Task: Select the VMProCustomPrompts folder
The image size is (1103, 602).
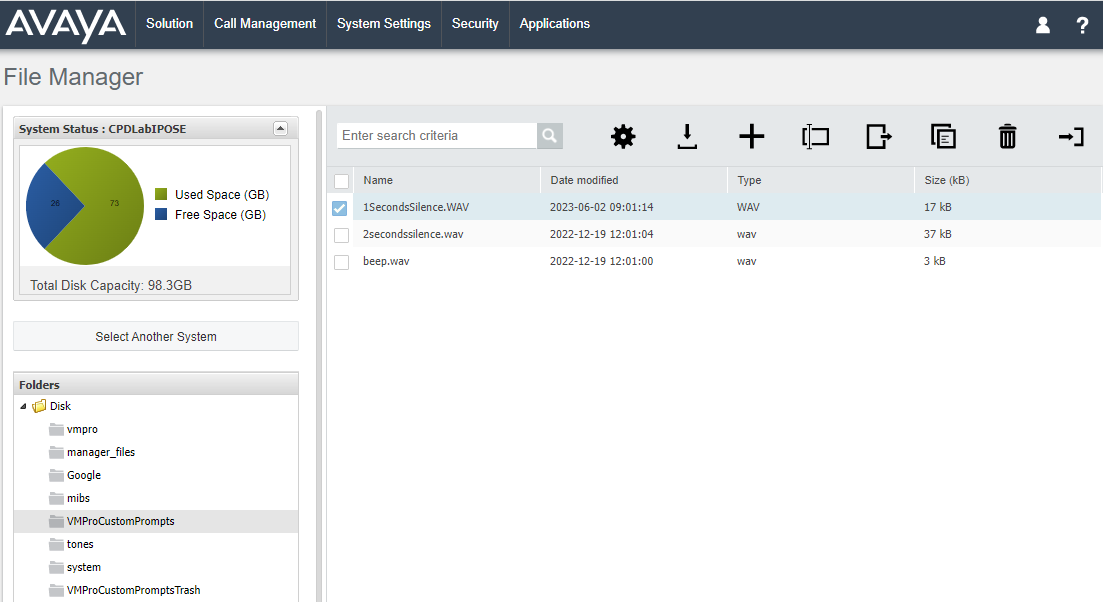Action: pyautogui.click(x=120, y=521)
